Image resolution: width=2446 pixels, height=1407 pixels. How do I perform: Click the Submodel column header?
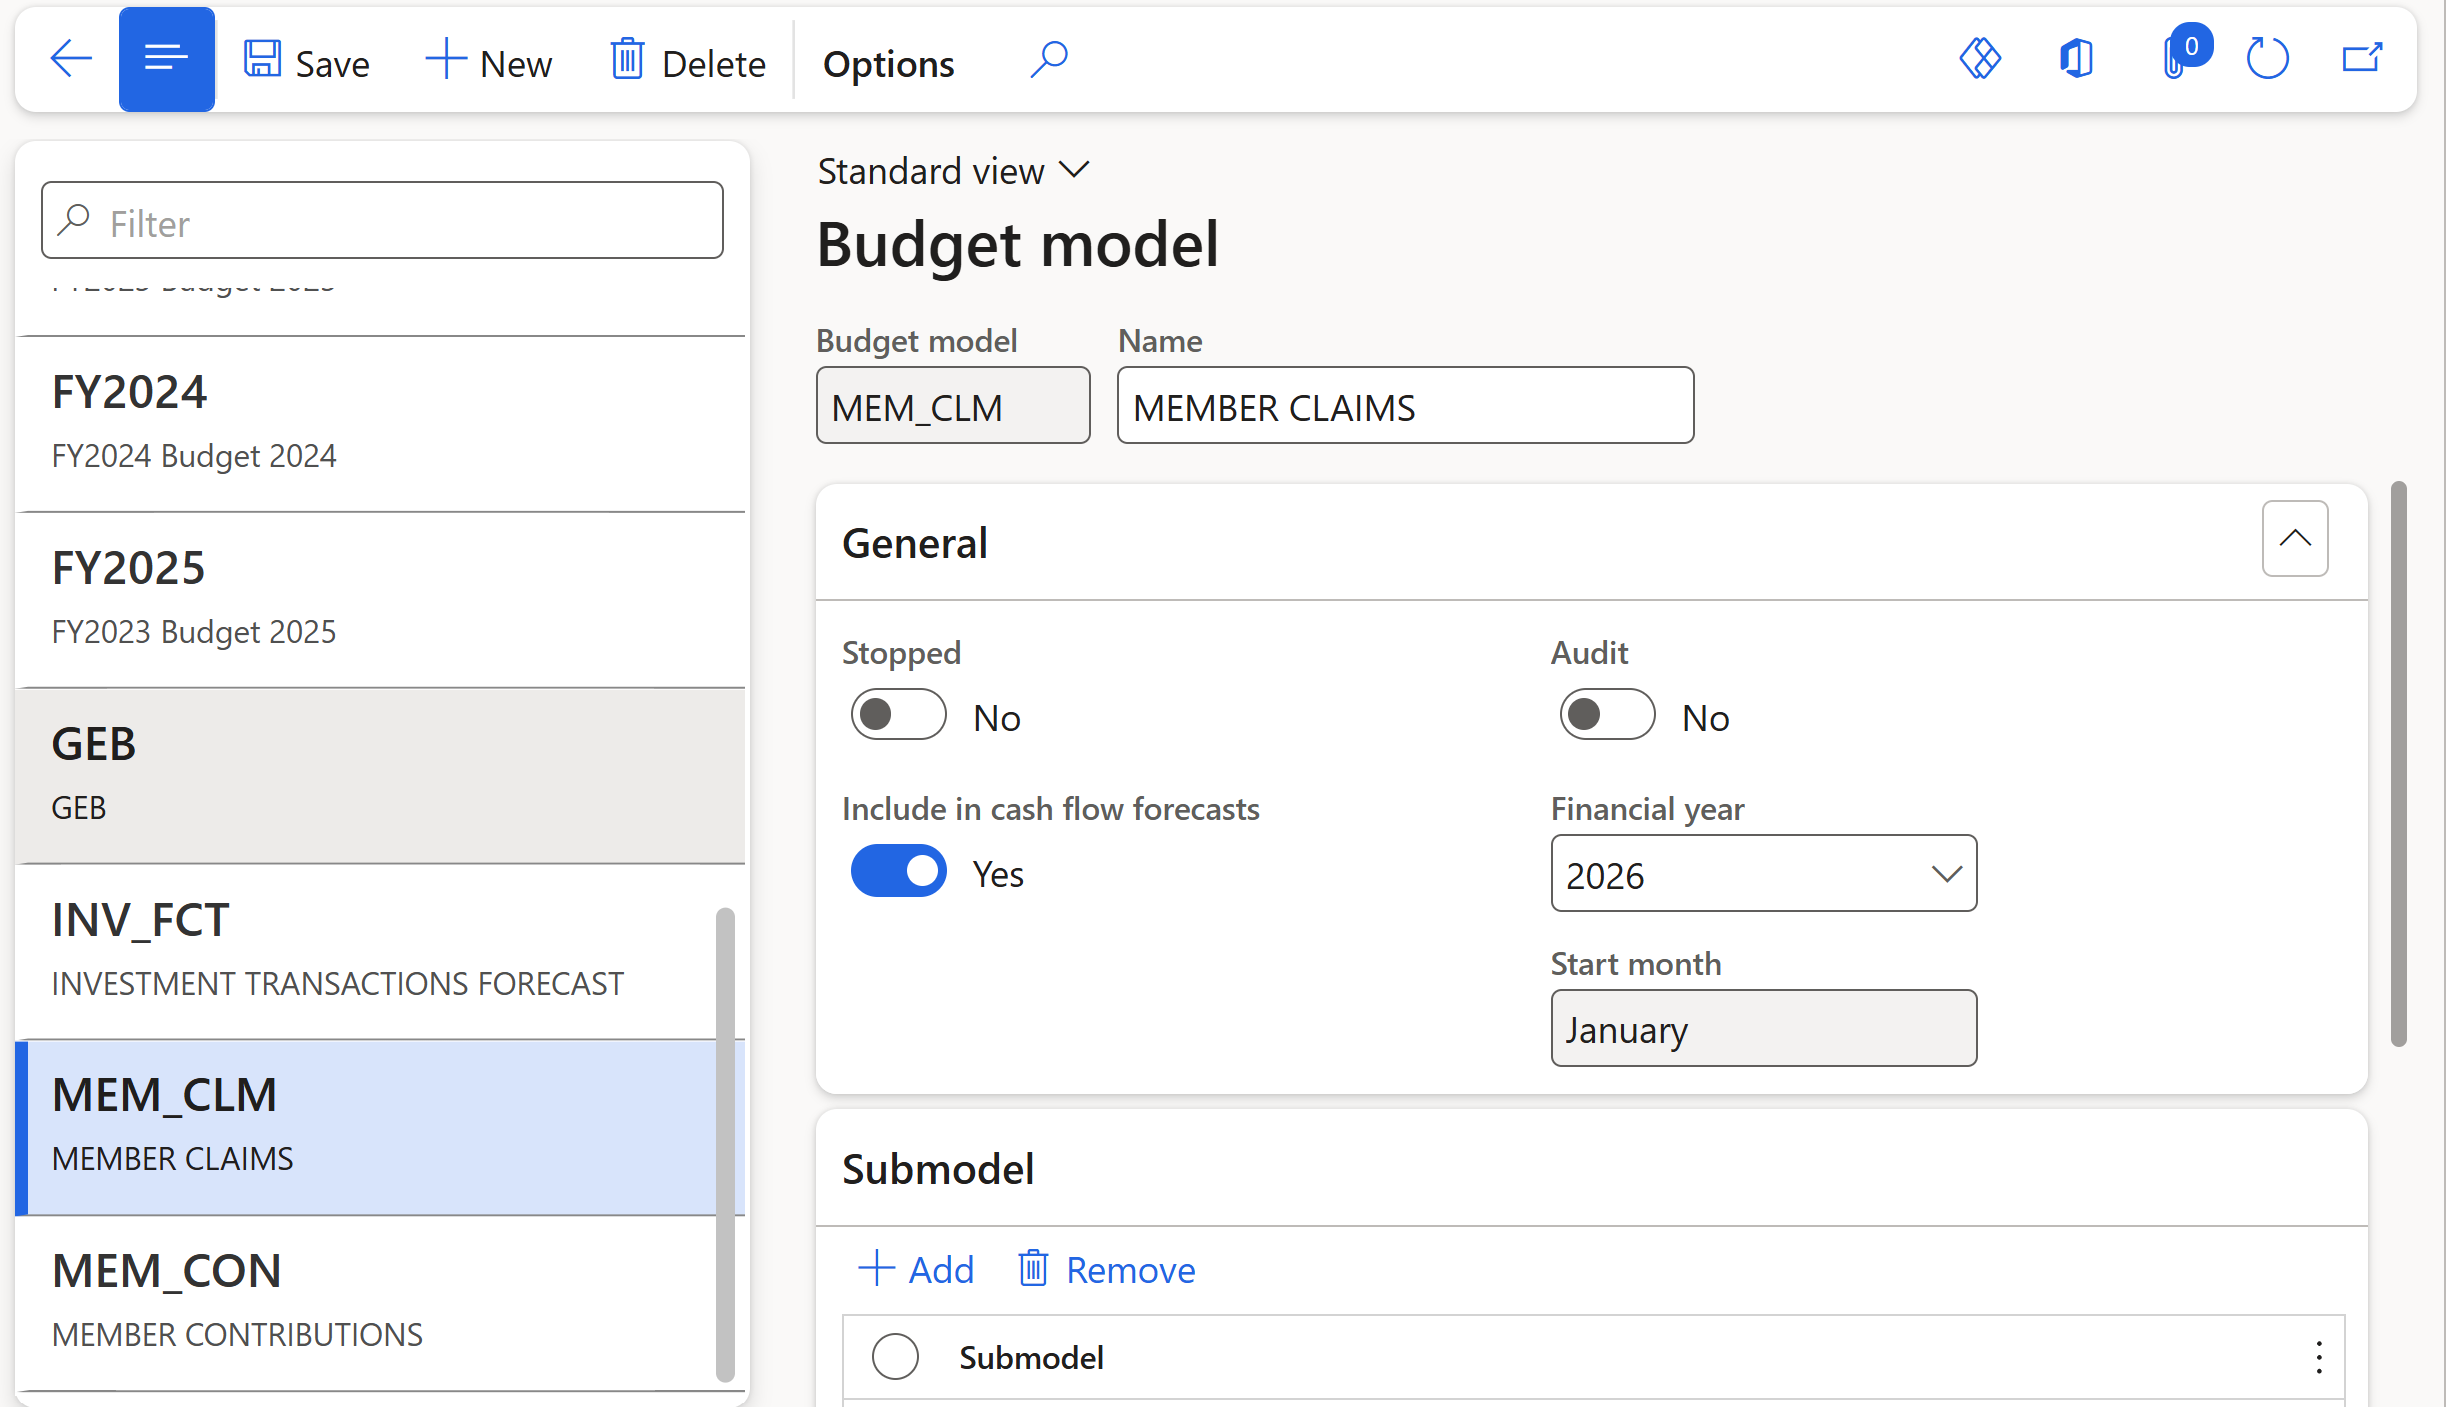(1031, 1358)
